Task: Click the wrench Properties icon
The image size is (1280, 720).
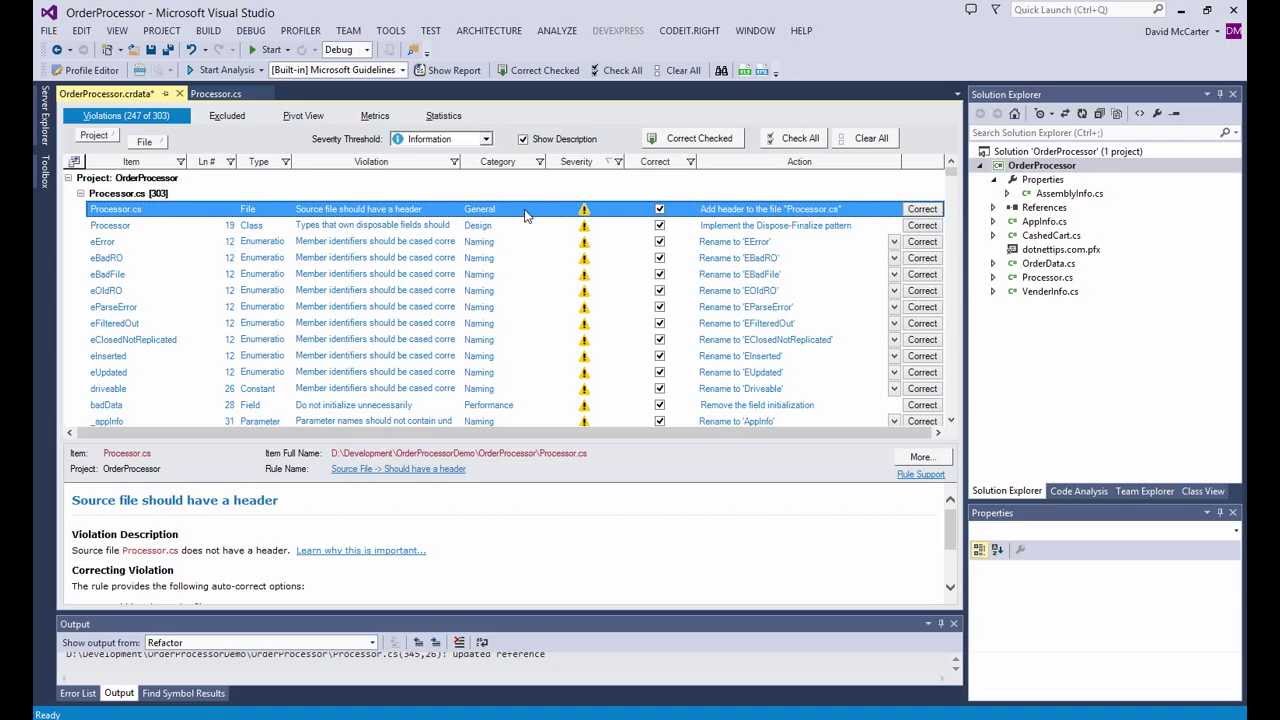Action: pos(1157,114)
